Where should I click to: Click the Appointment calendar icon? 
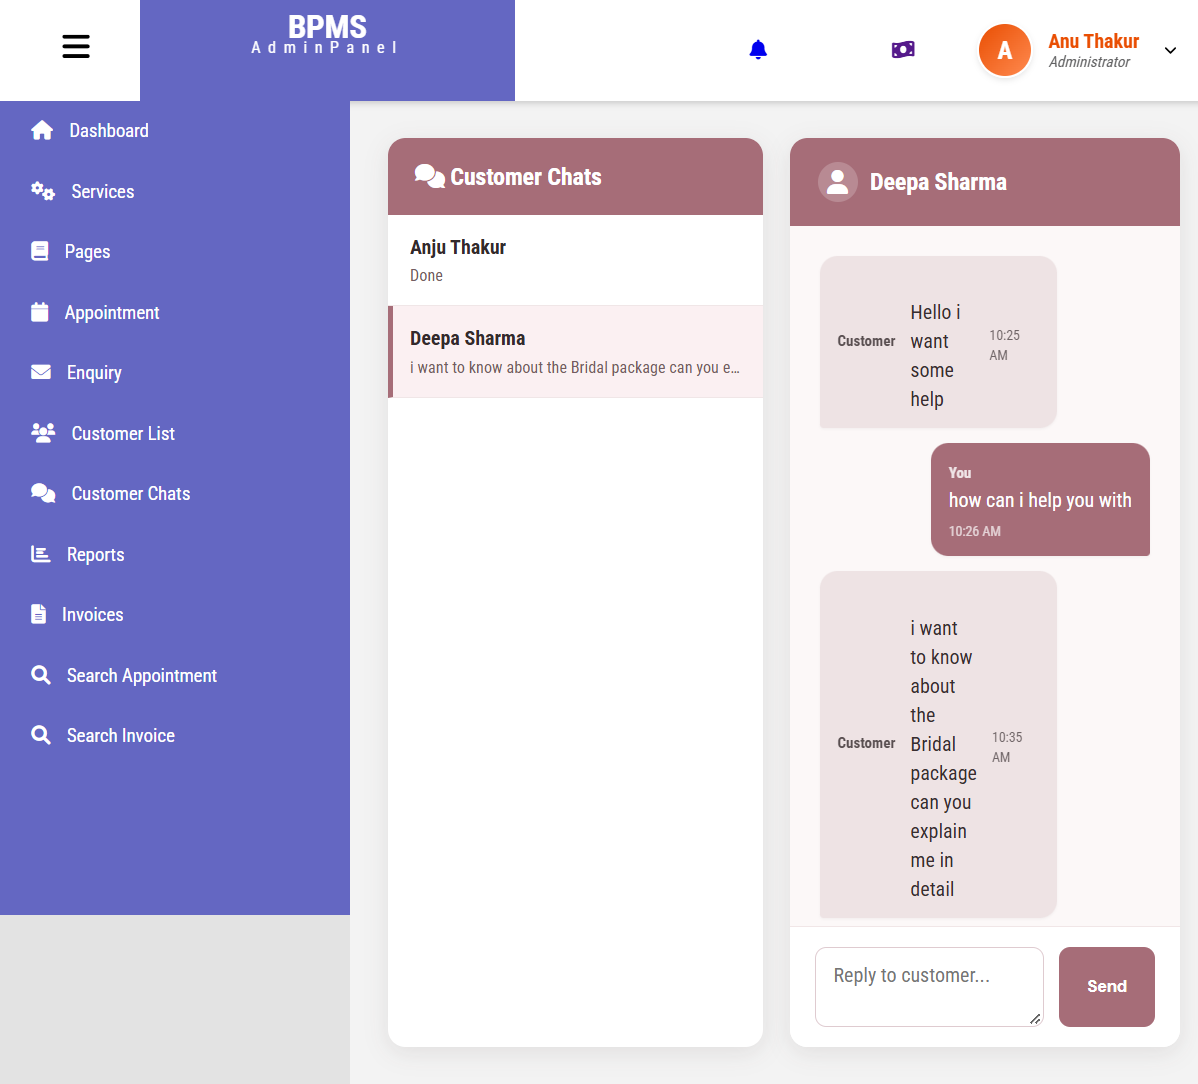pos(40,312)
